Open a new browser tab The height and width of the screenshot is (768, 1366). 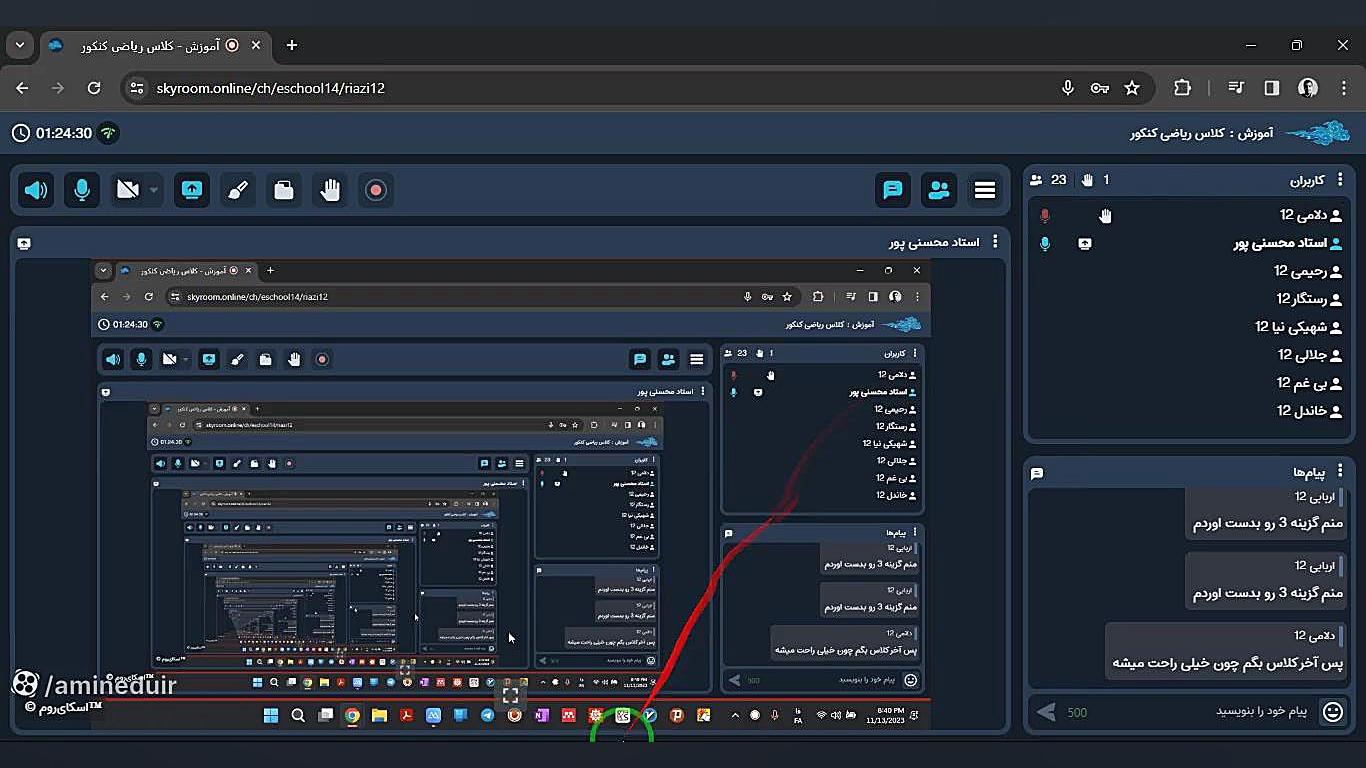[292, 45]
